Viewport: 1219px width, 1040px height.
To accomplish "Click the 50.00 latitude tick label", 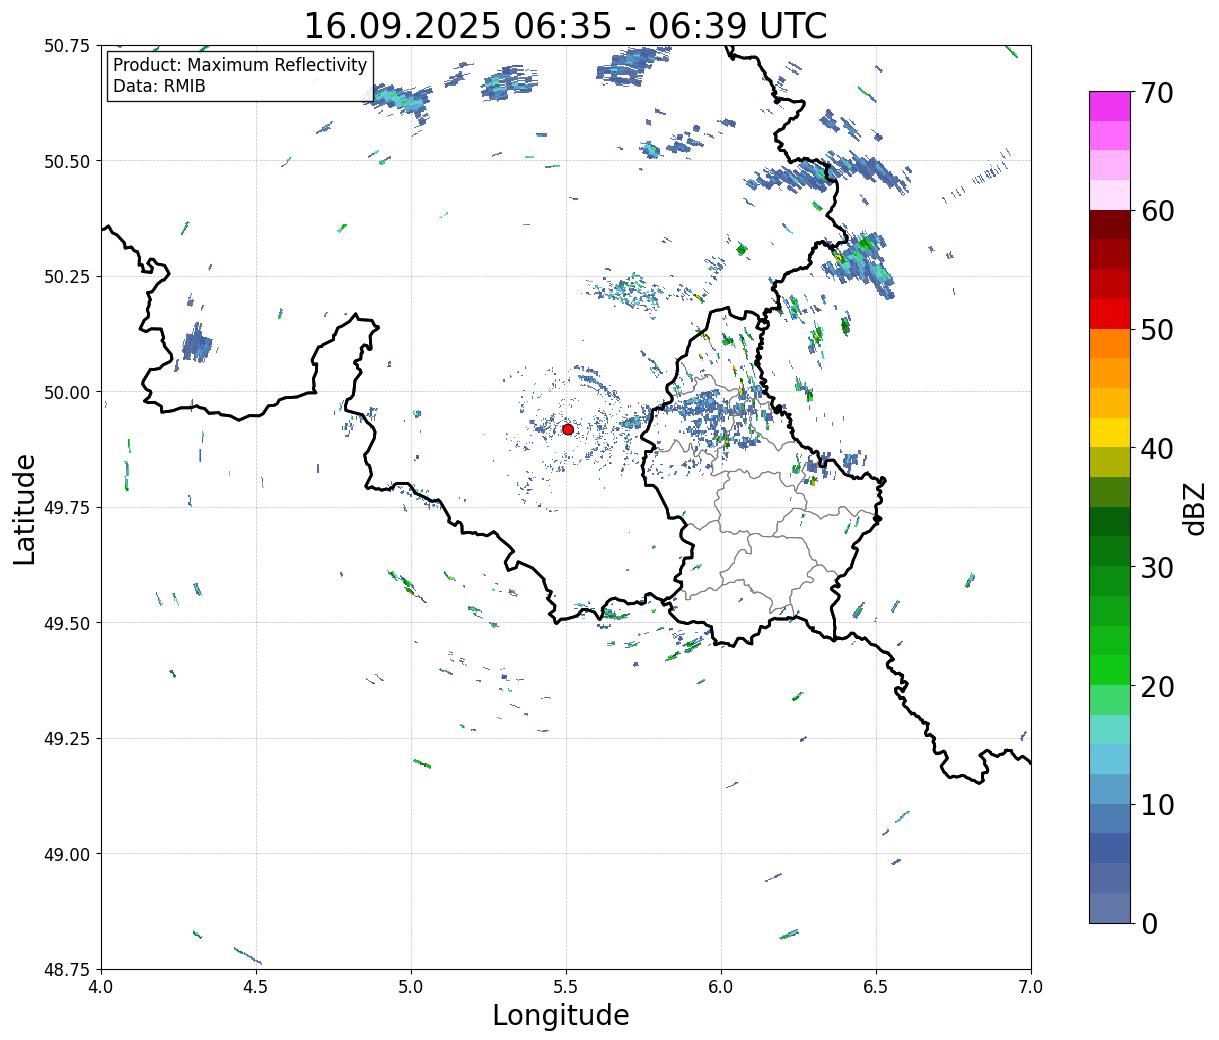I will coord(67,392).
